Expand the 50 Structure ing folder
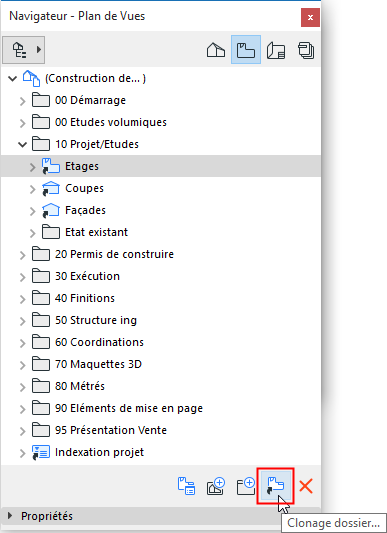The width and height of the screenshot is (387, 533). (x=22, y=321)
